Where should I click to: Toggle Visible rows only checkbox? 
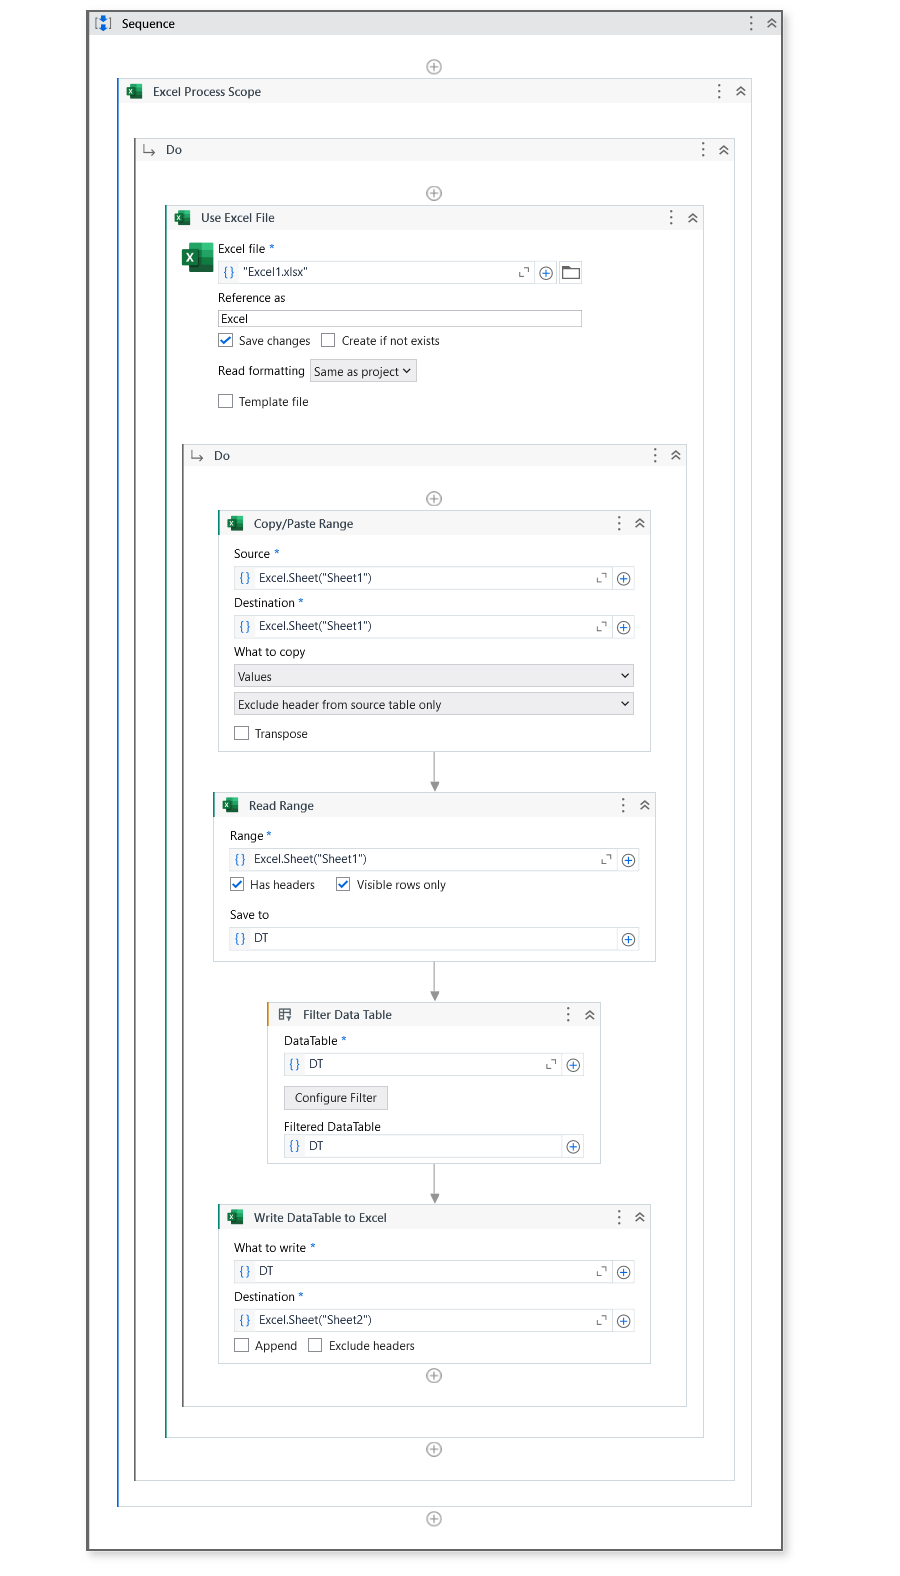coord(343,884)
